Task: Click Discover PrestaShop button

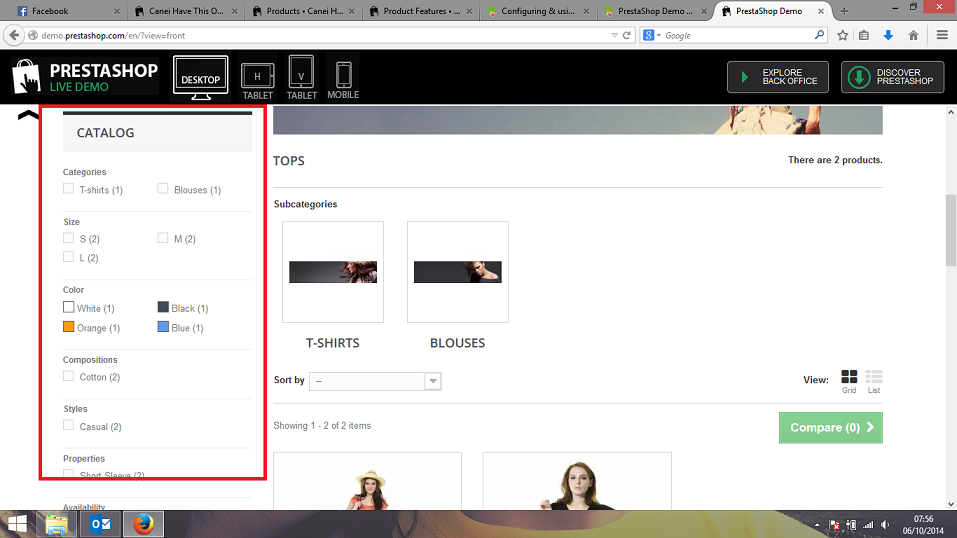Action: 892,77
